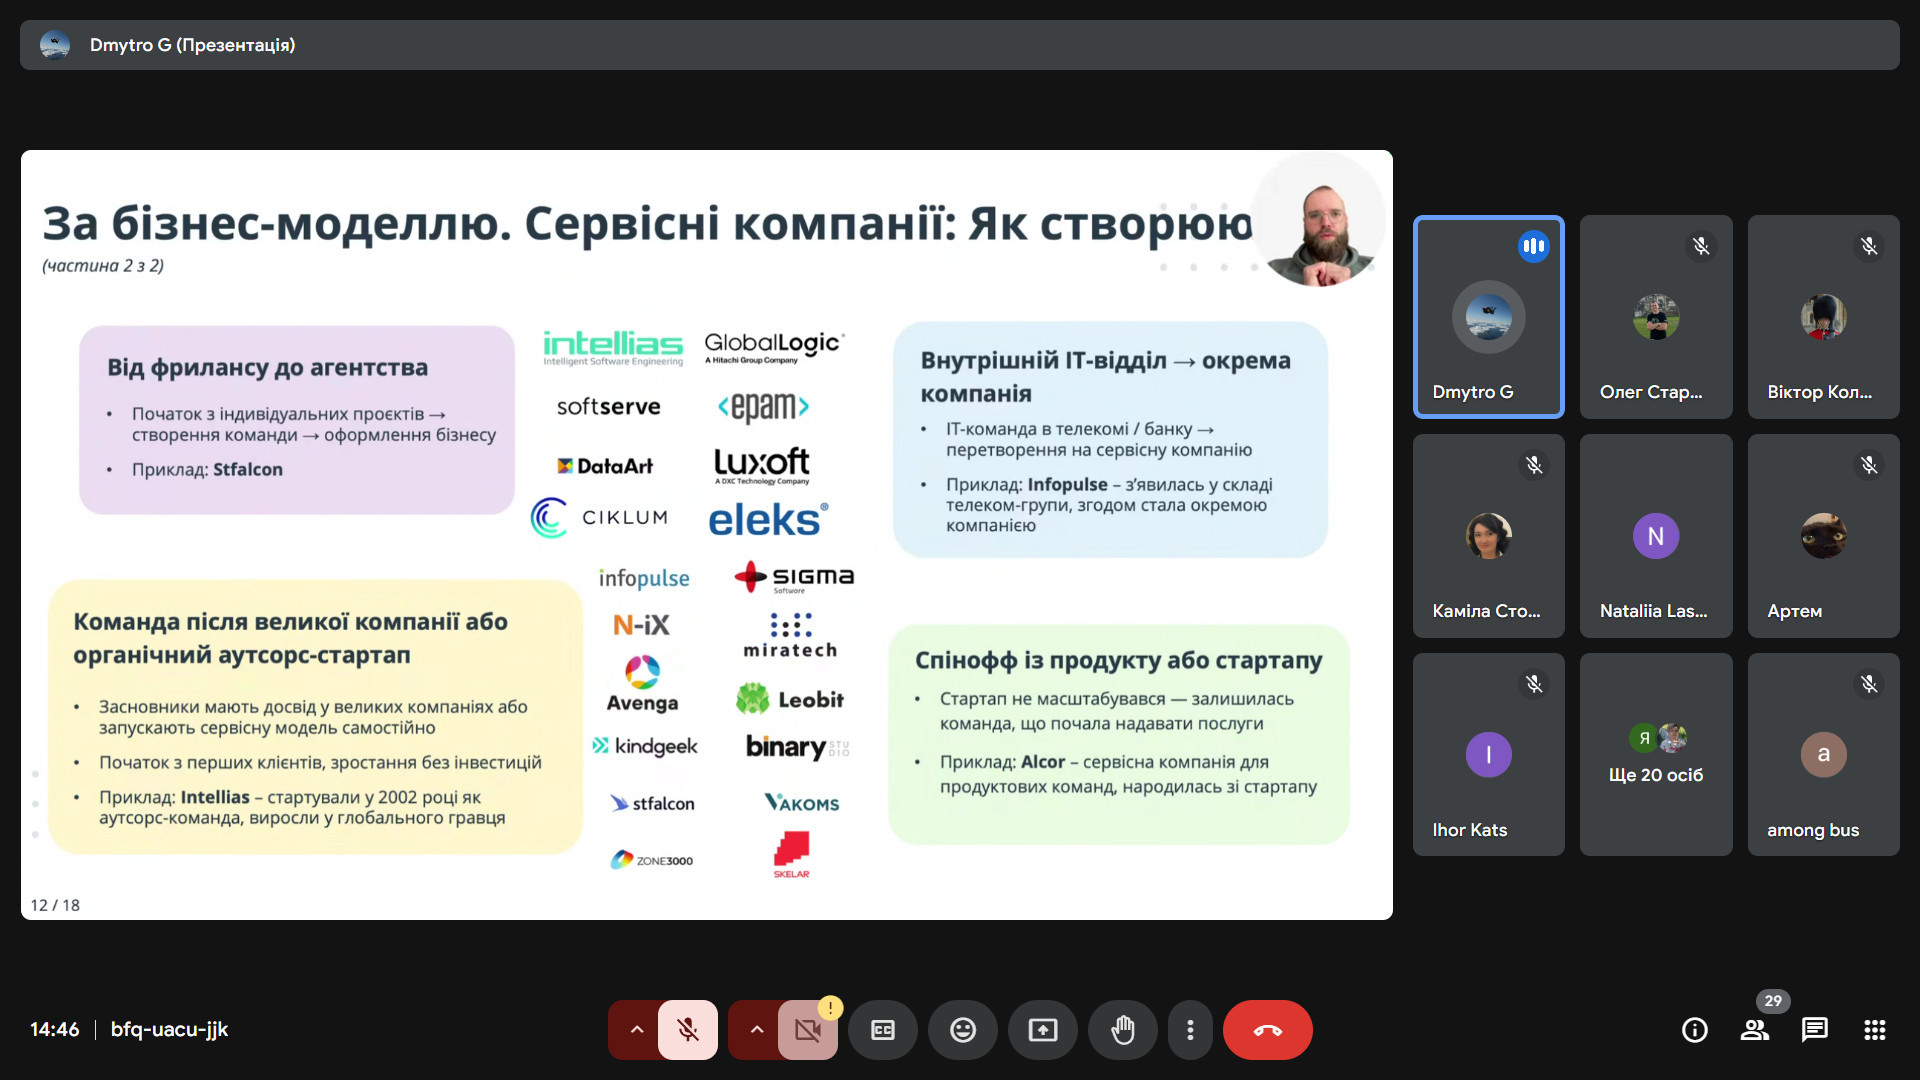Click the CIKLUM logo on slide
1920x1080 pixels.
click(599, 517)
